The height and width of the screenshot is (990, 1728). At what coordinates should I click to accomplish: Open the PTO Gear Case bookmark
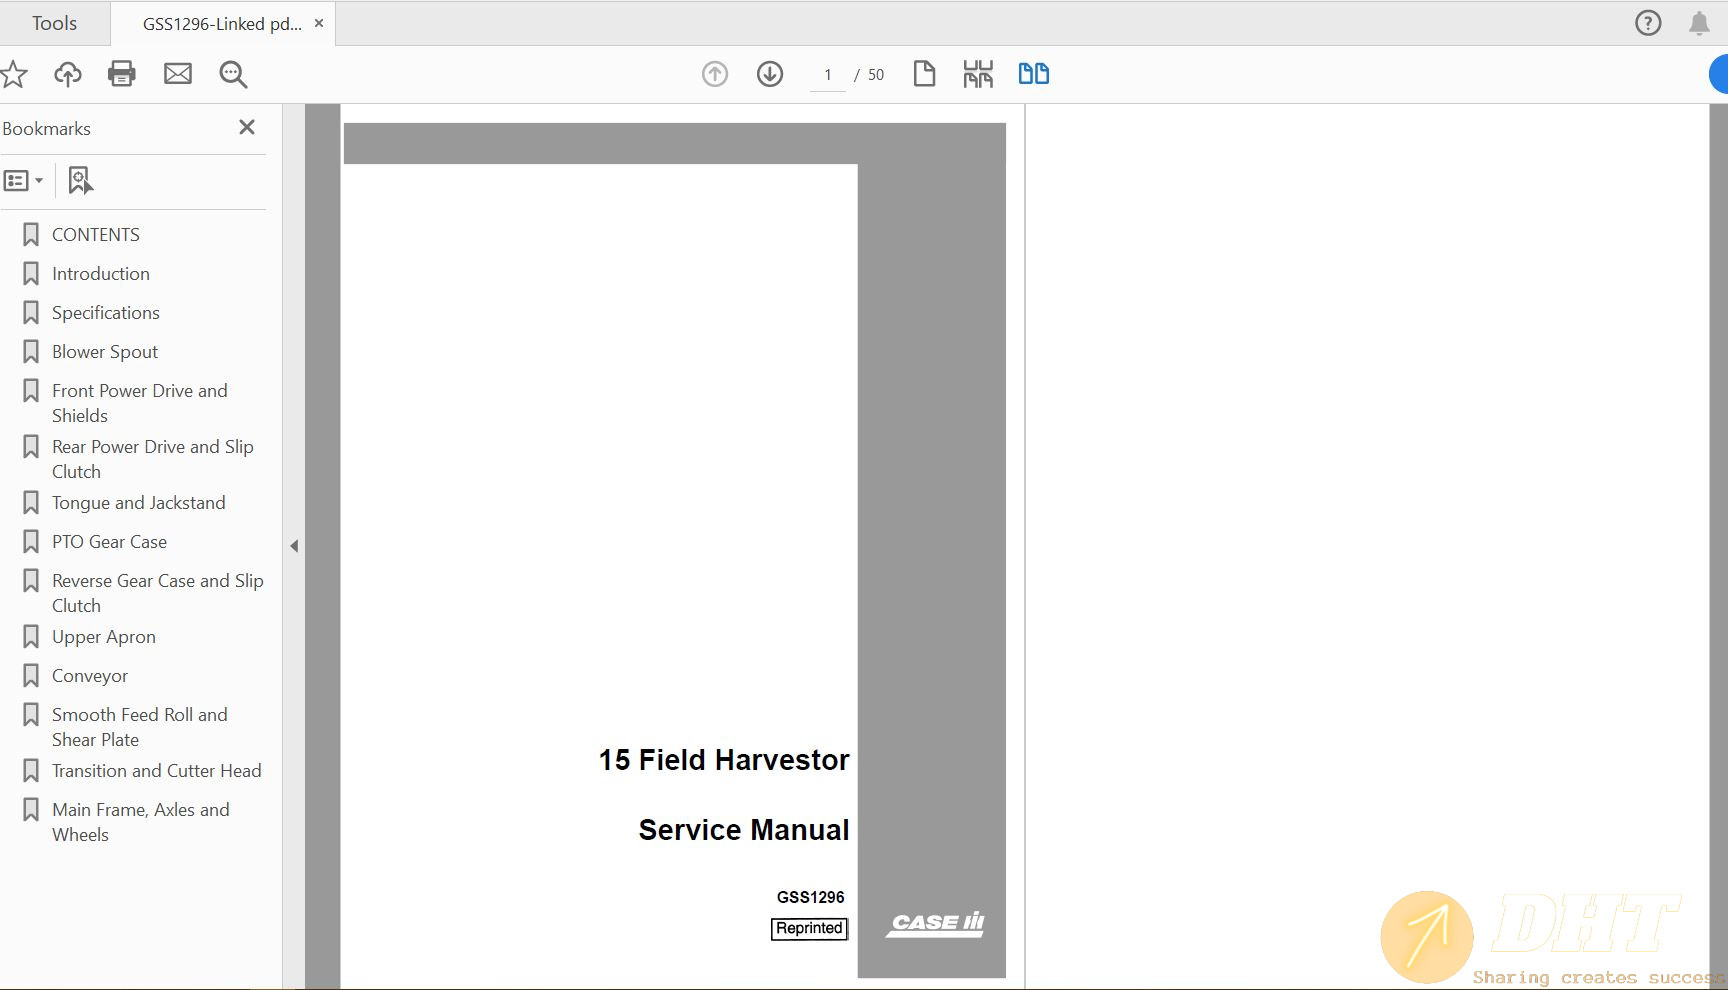point(109,542)
